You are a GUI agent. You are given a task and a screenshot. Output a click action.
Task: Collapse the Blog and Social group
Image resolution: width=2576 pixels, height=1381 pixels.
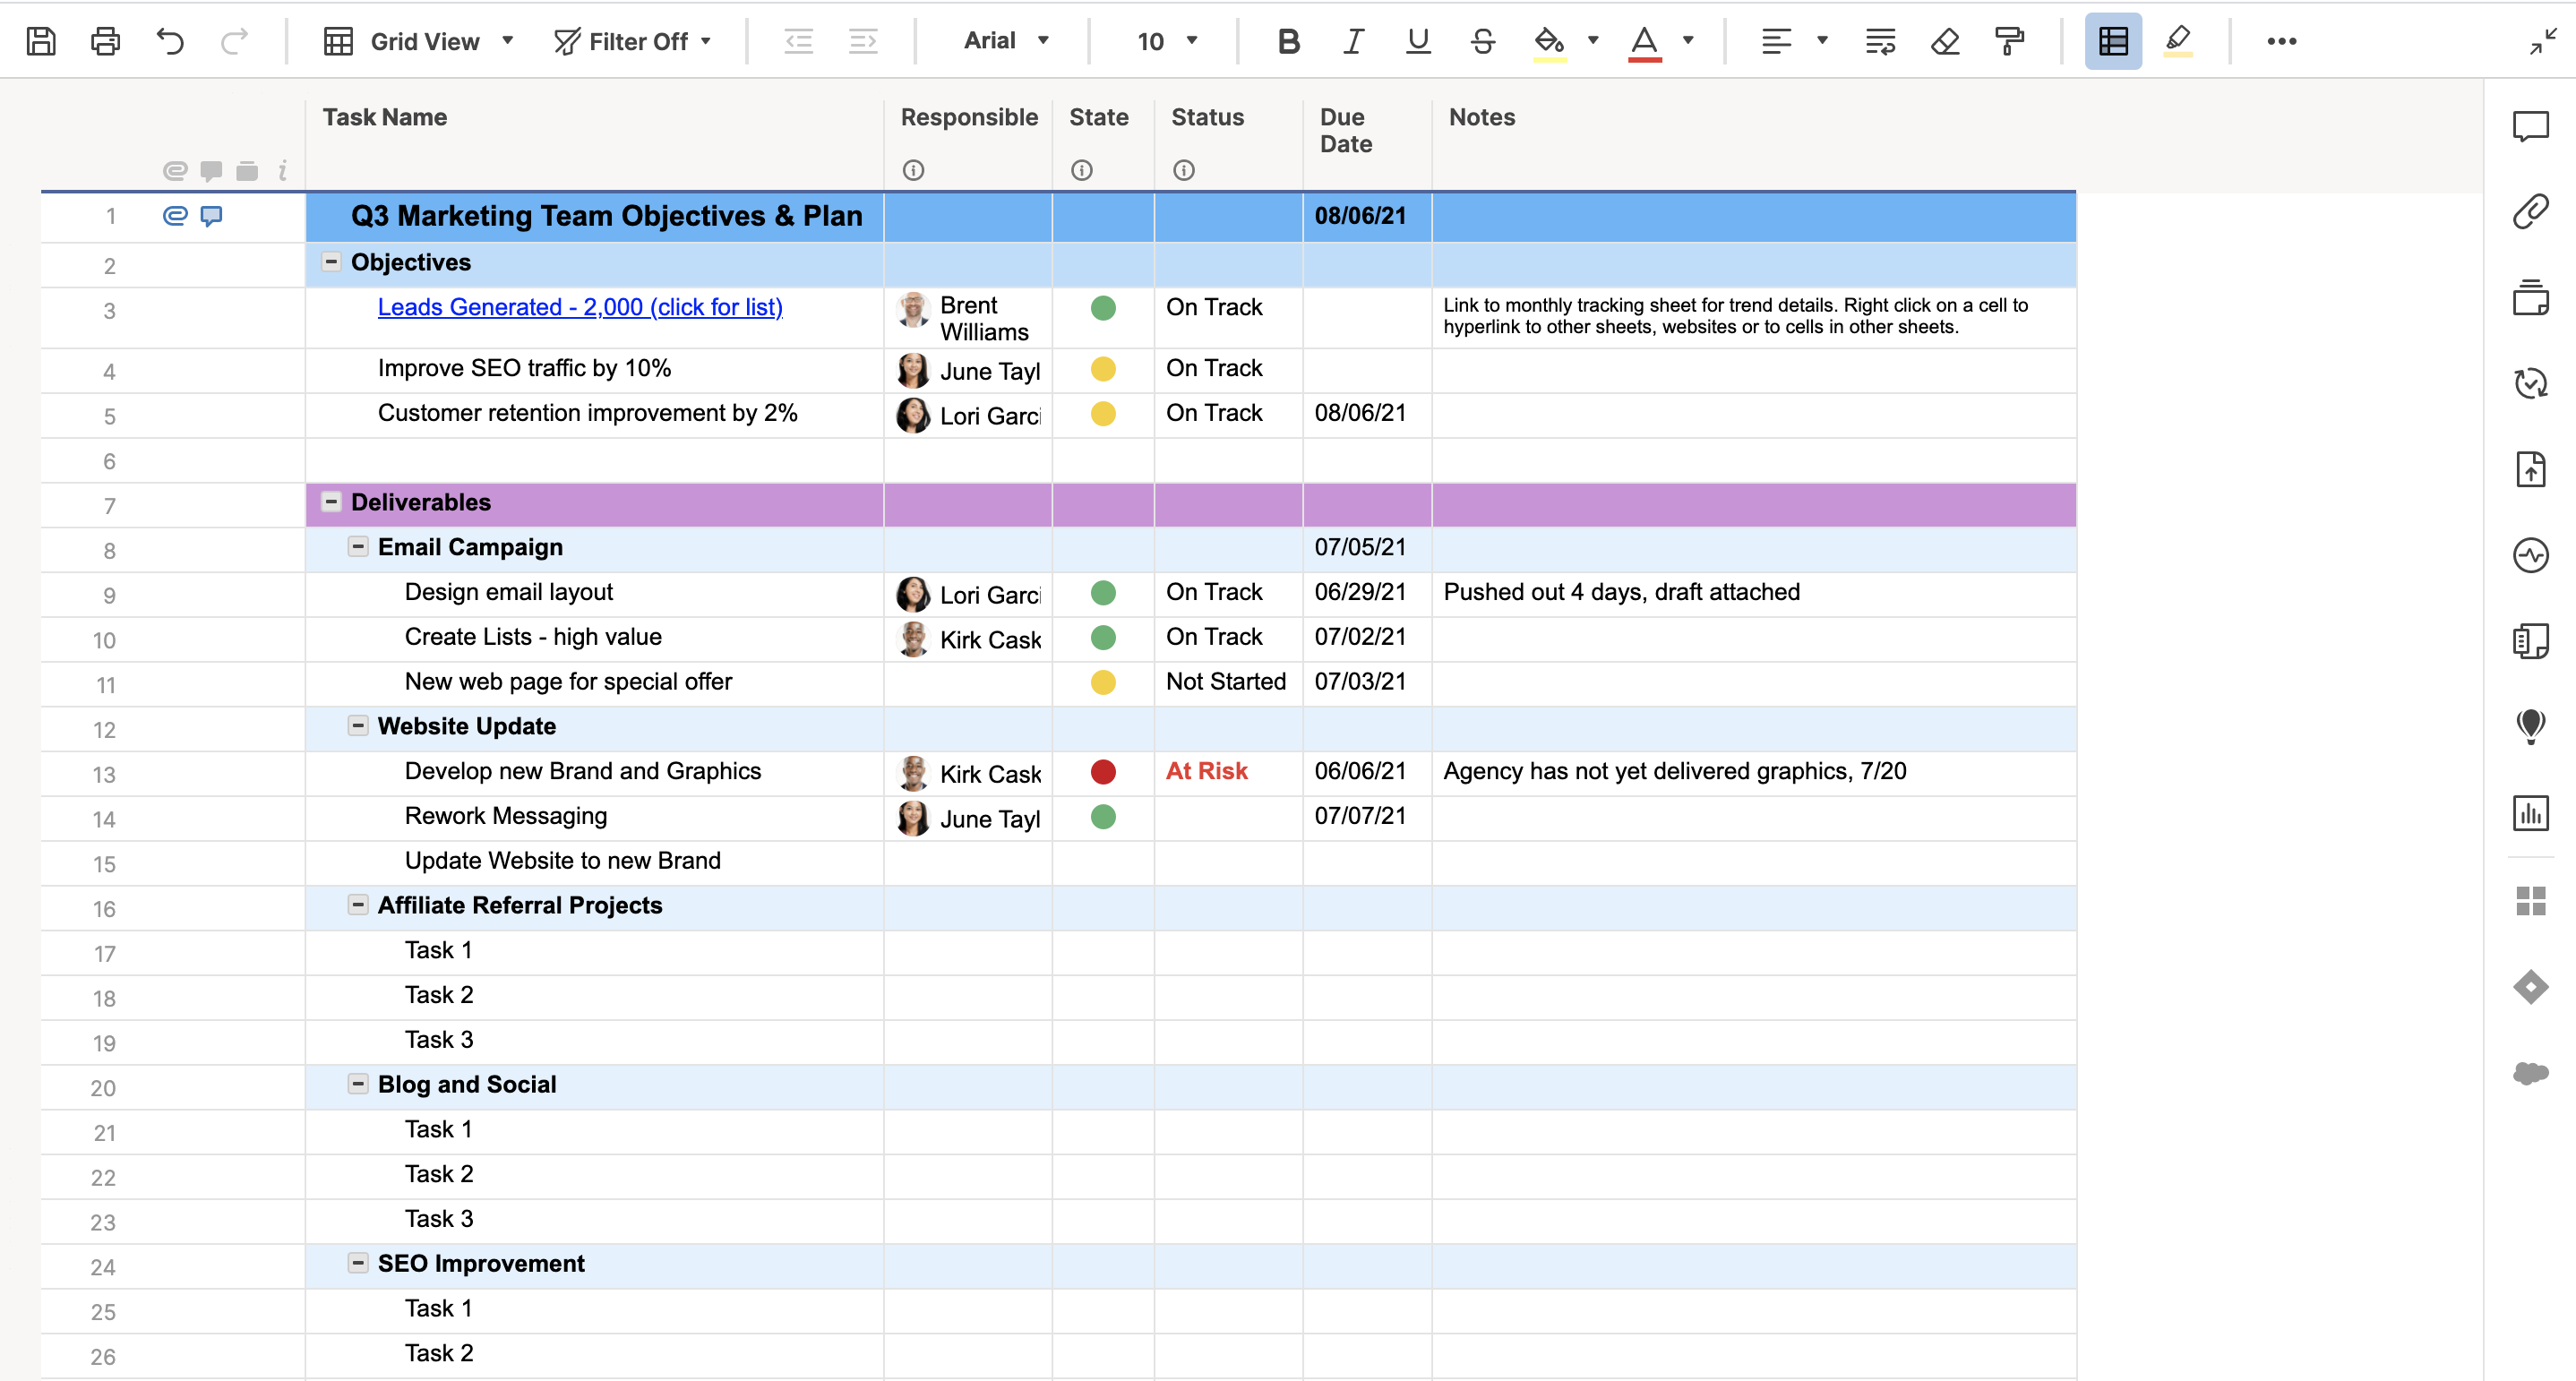coord(358,1083)
